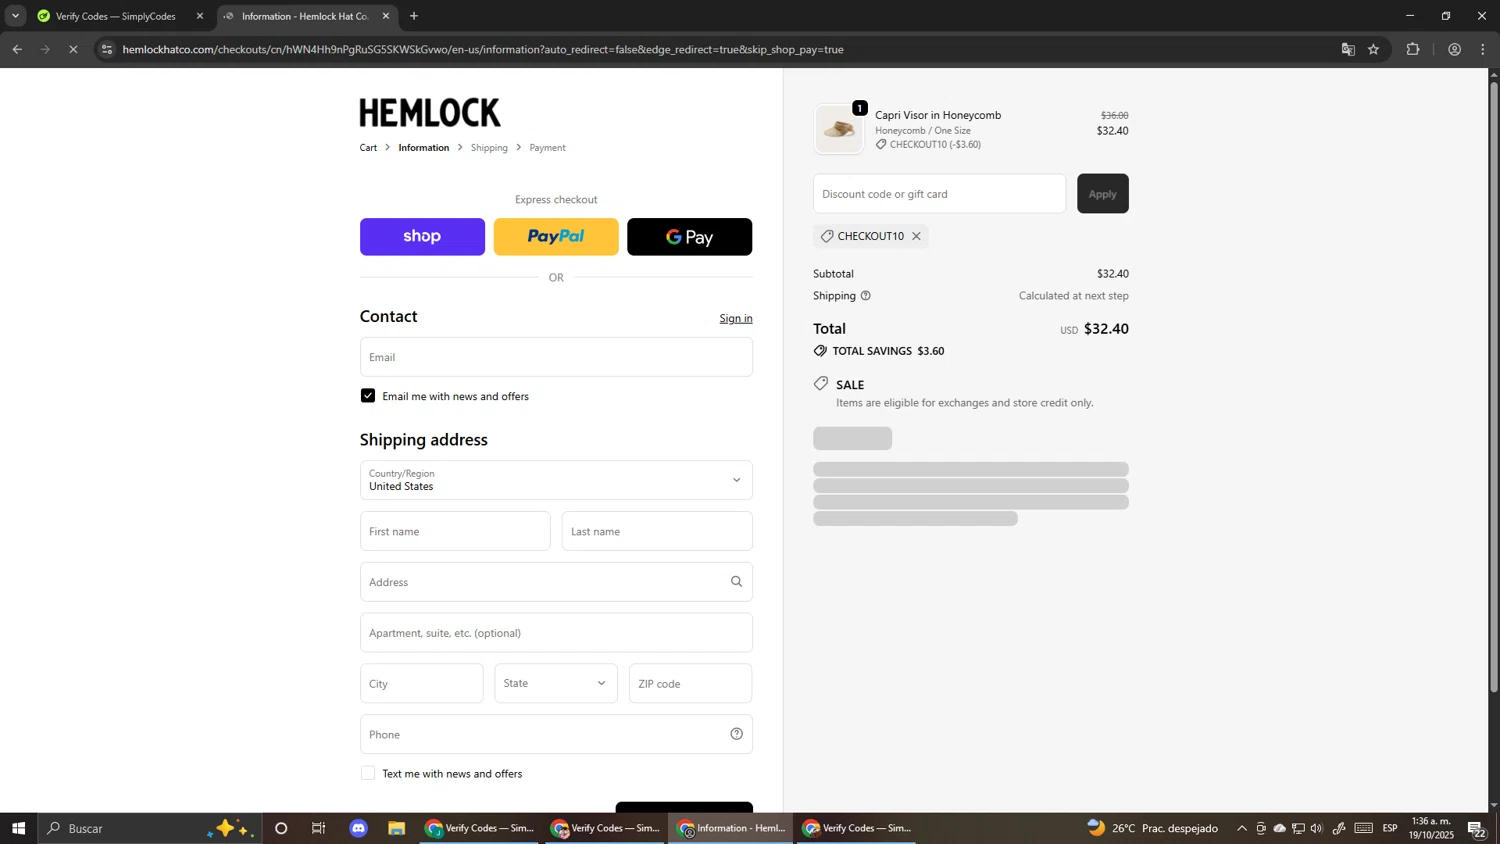Viewport: 1500px width, 844px height.
Task: Open the touch keyboard tray icon
Action: pos(1364,828)
